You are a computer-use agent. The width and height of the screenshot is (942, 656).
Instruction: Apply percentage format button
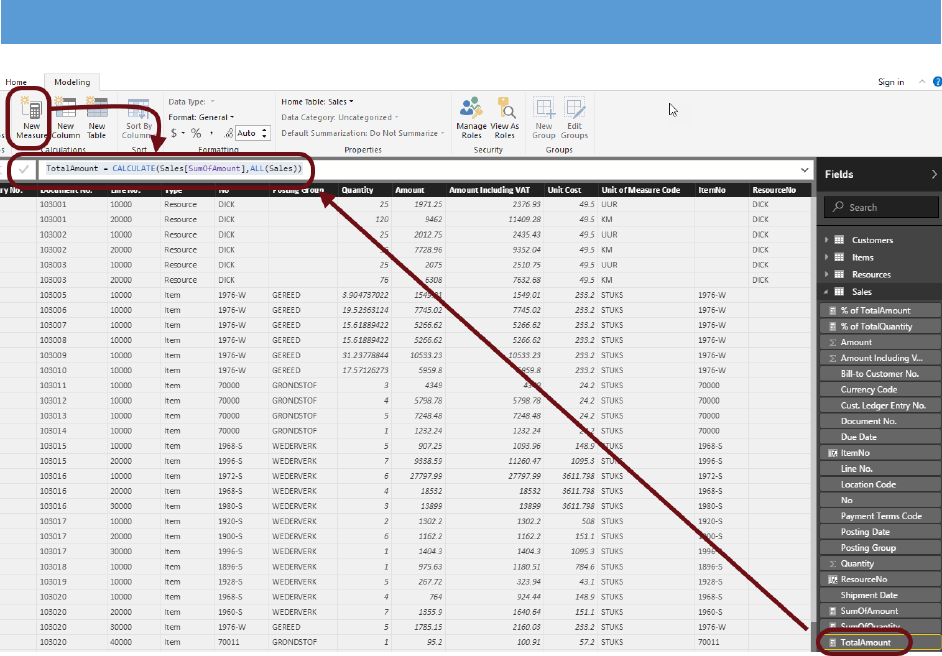[196, 133]
